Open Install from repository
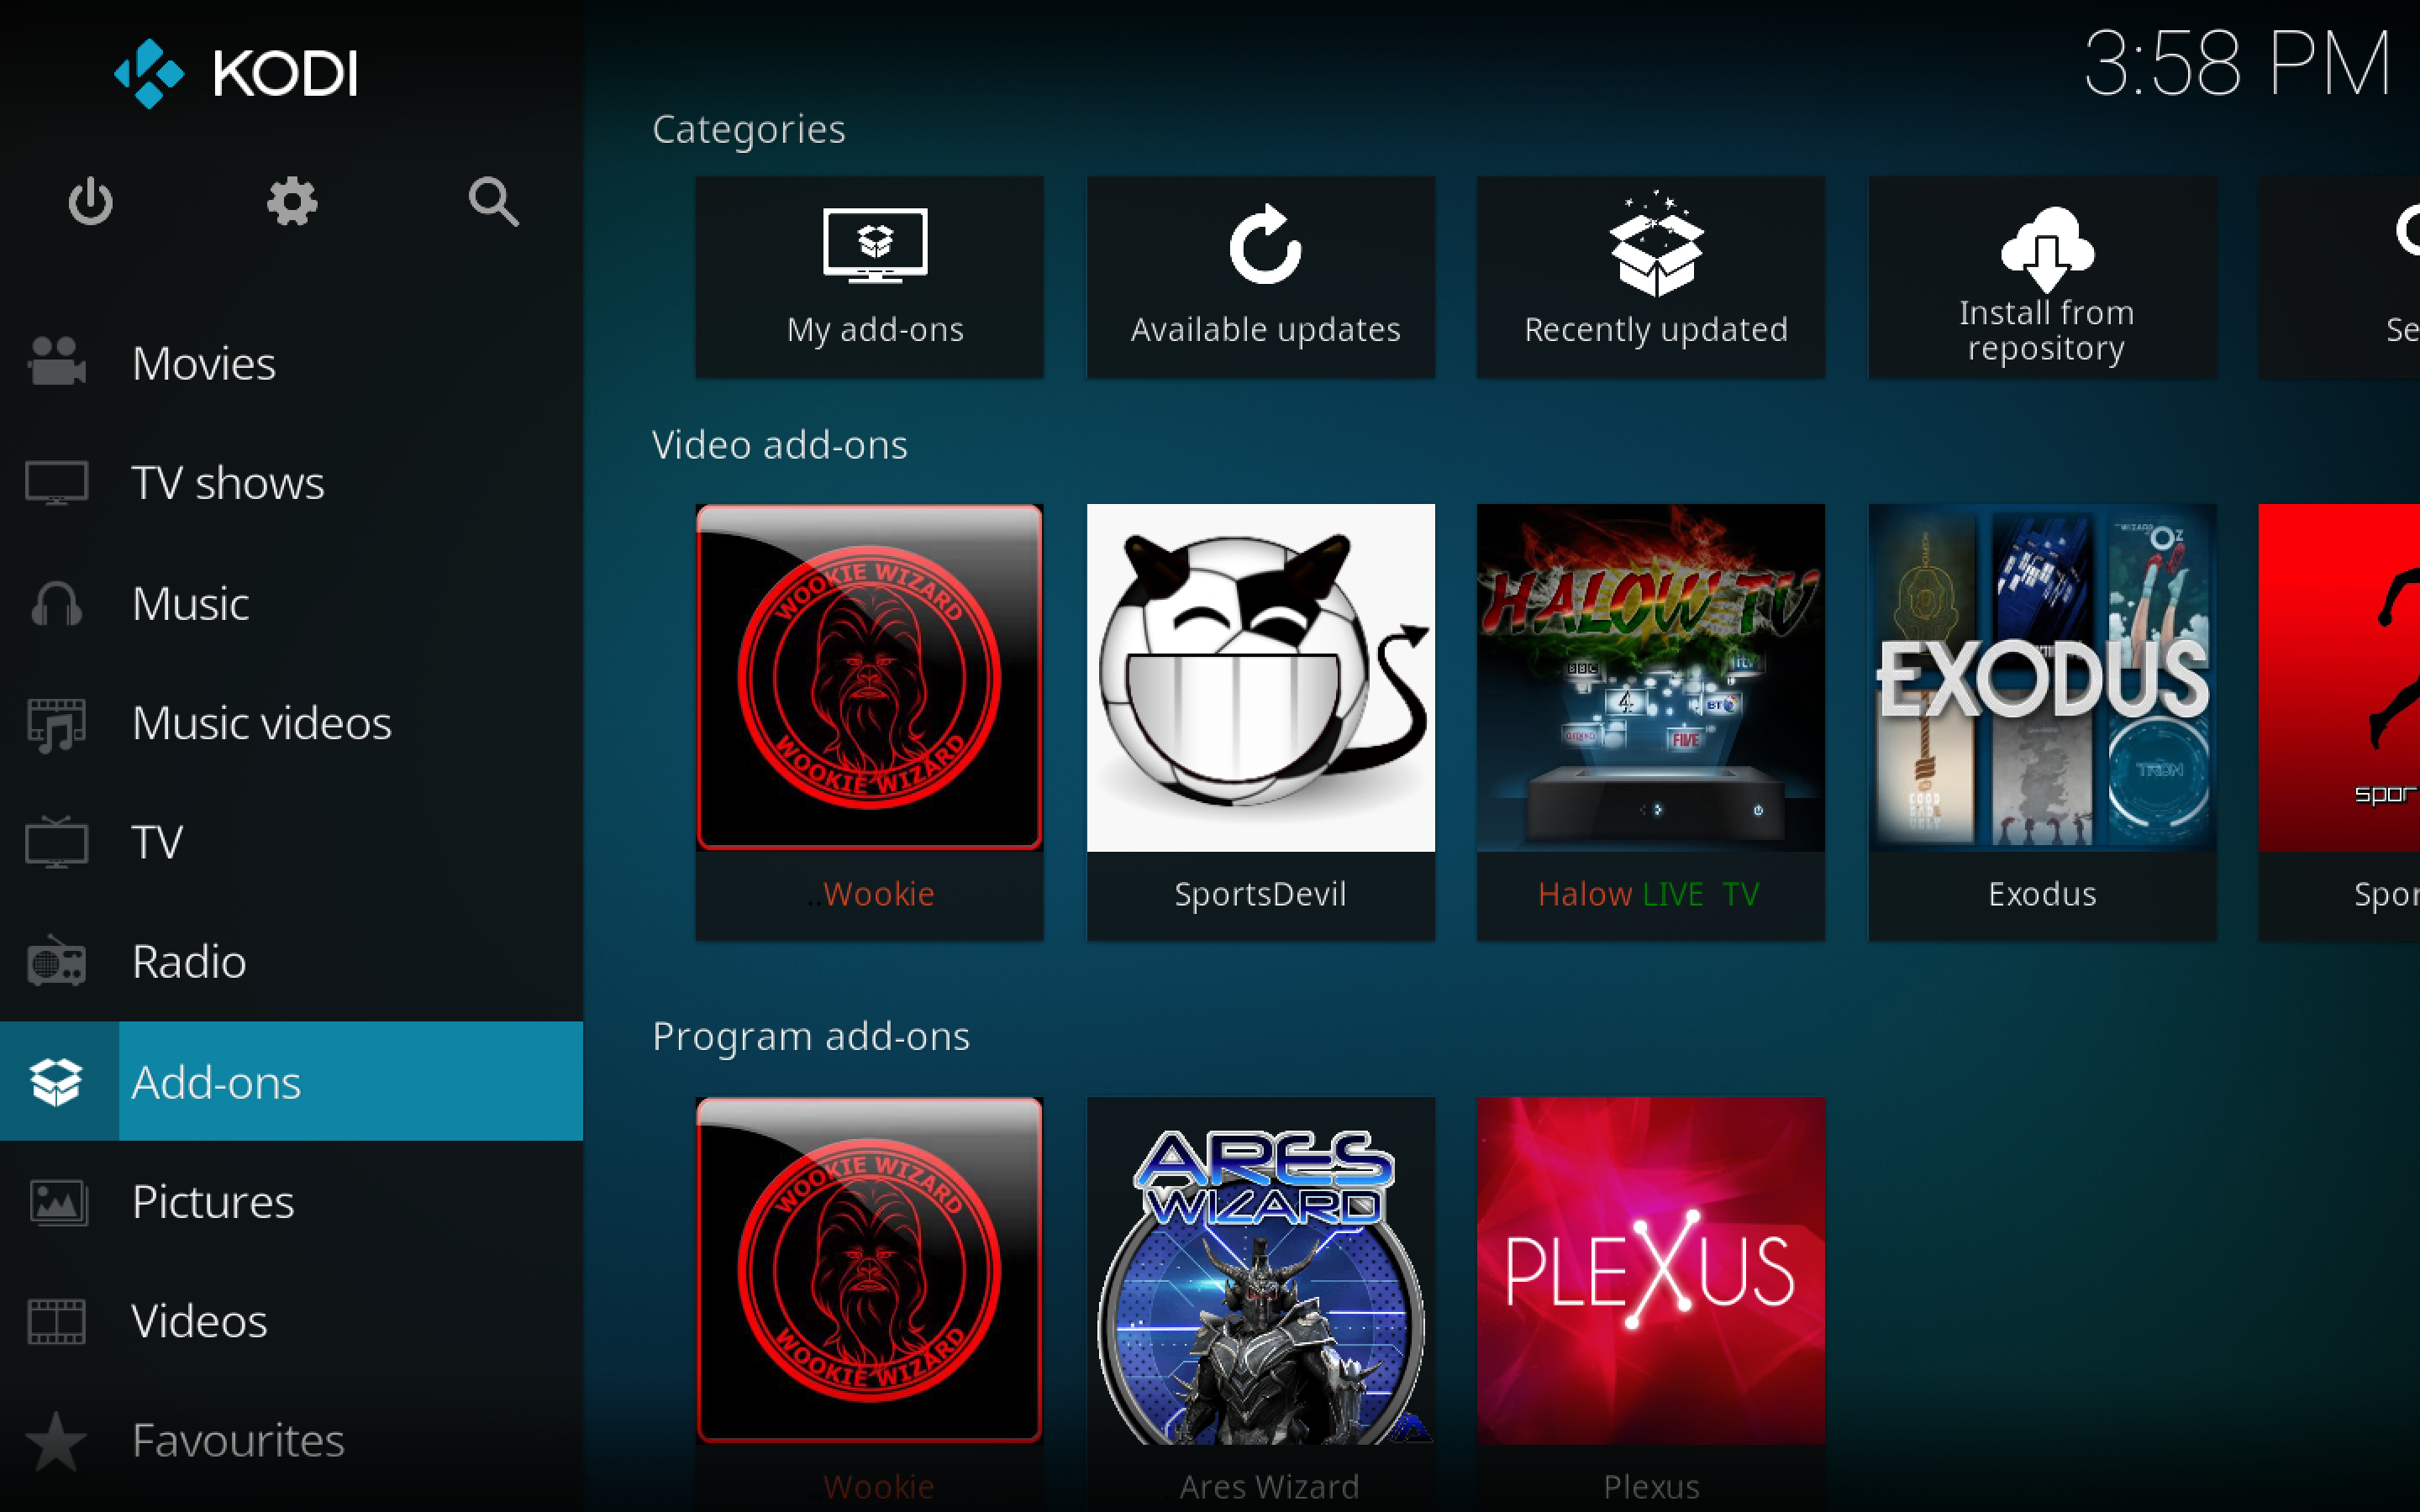2420x1512 pixels. (2043, 277)
